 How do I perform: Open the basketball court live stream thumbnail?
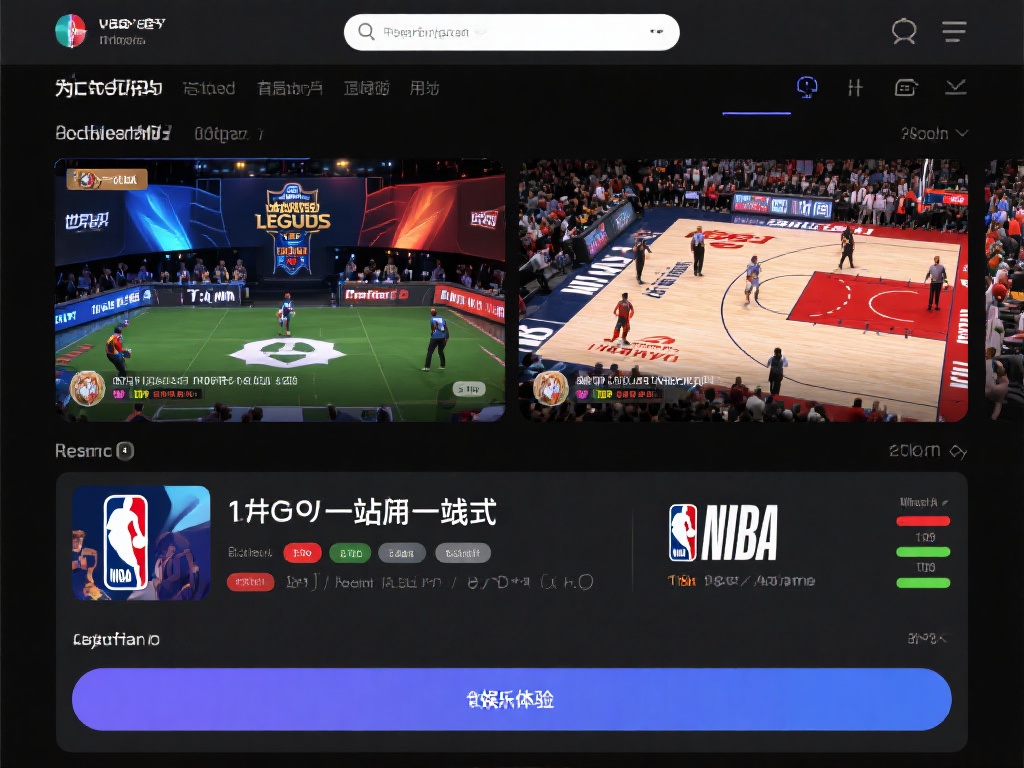(743, 290)
